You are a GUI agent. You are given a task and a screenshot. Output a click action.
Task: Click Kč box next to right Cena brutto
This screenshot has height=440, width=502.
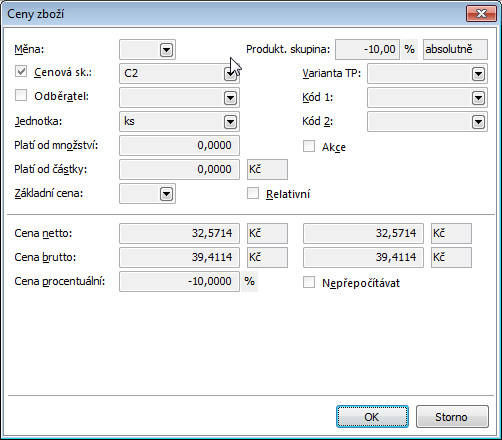click(x=451, y=257)
